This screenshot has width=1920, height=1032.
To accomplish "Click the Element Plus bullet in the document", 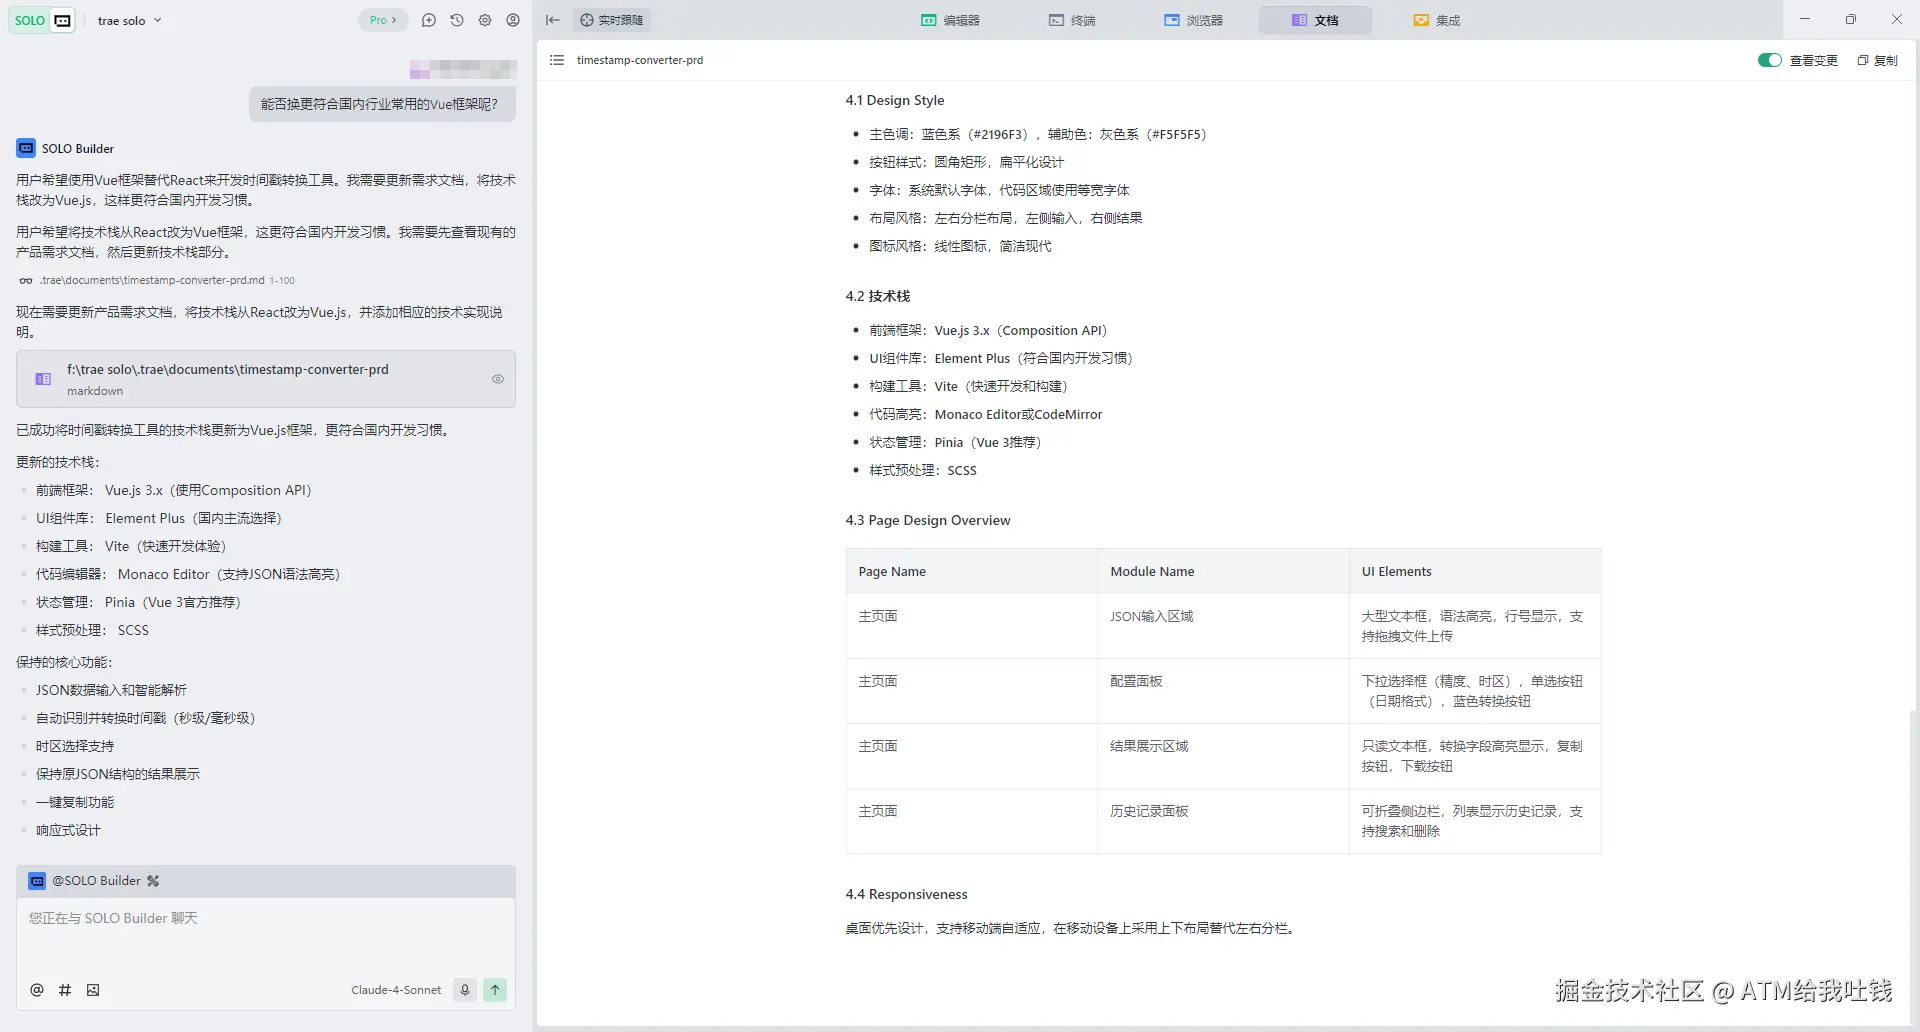I will click(1001, 358).
